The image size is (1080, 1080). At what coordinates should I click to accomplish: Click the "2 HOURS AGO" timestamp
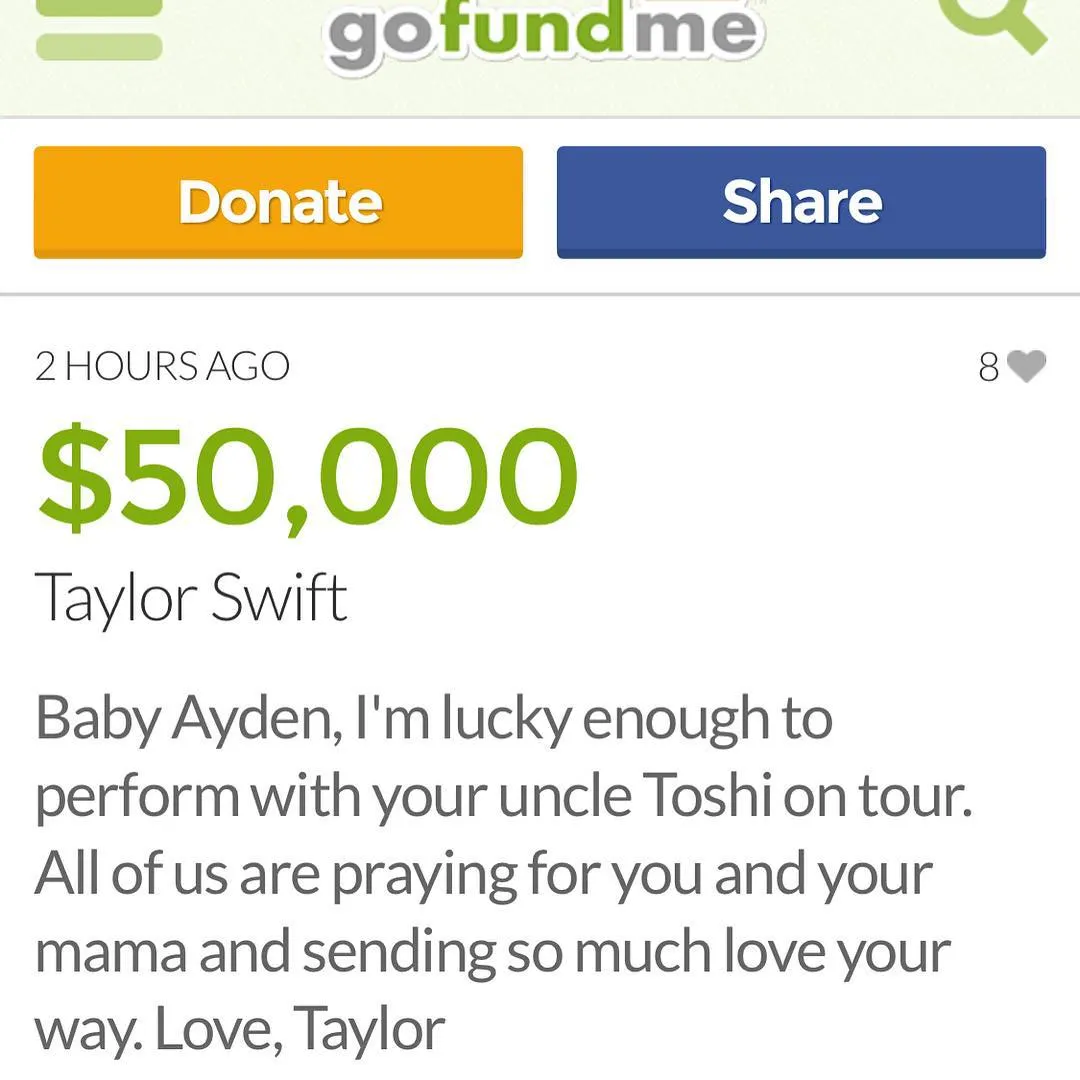point(162,367)
